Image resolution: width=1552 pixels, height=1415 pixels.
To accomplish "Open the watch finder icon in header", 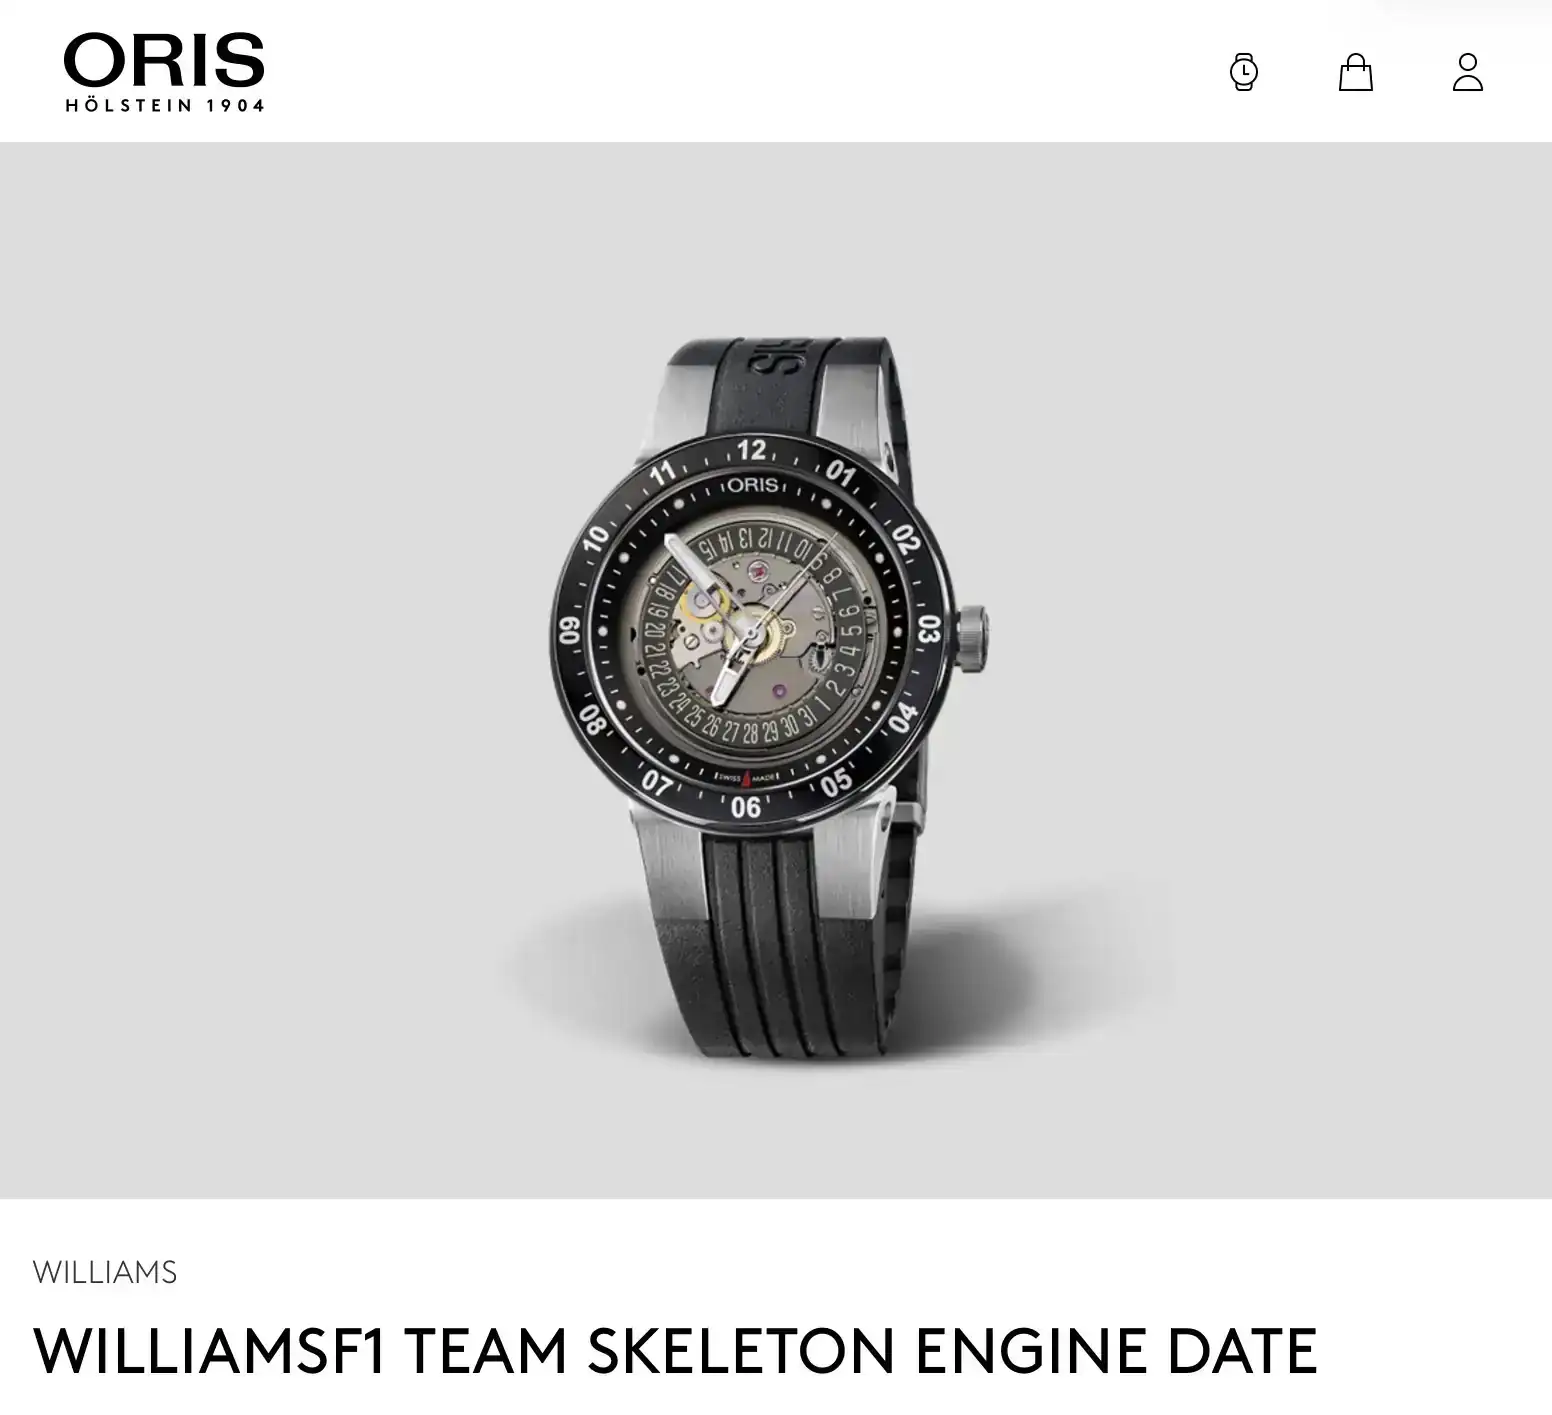I will pyautogui.click(x=1243, y=72).
